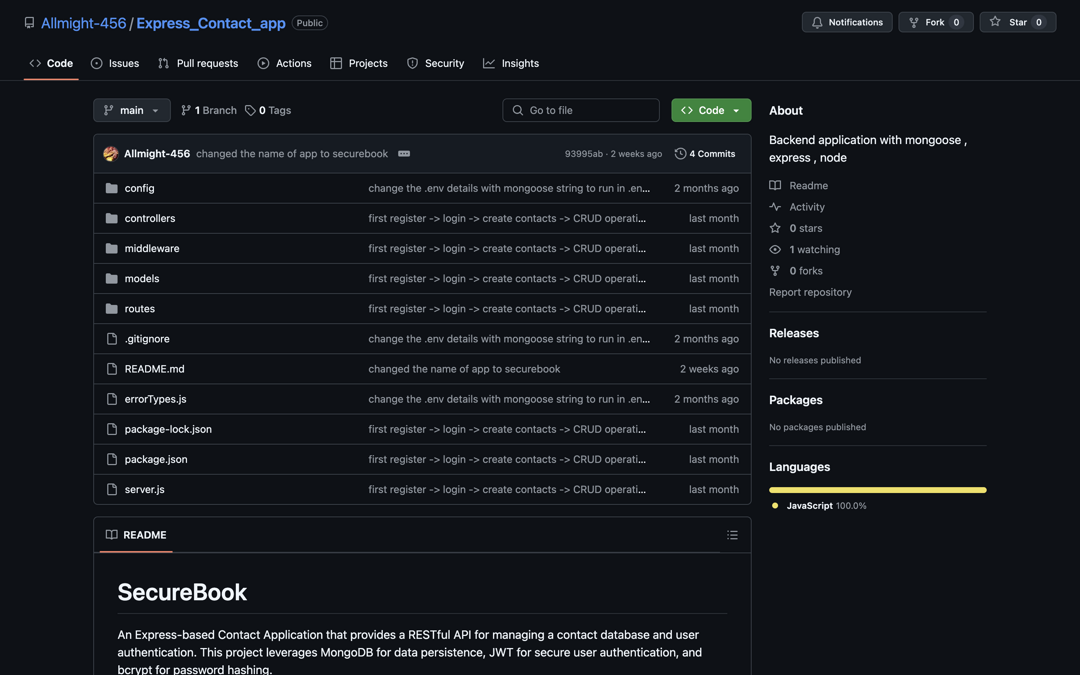Open the Express_Contact_app repository link
This screenshot has width=1080, height=675.
tap(211, 23)
